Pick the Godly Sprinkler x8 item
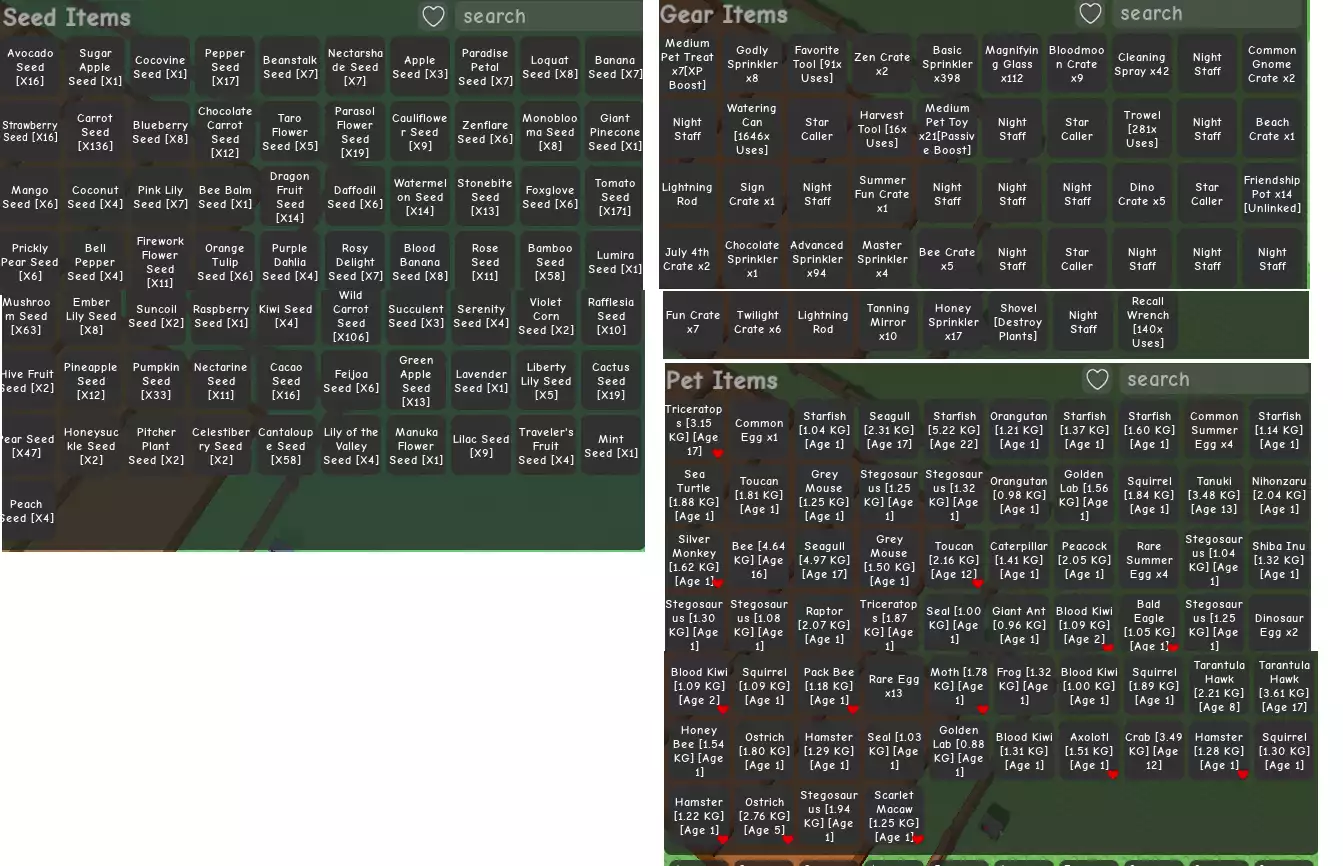 tap(752, 64)
